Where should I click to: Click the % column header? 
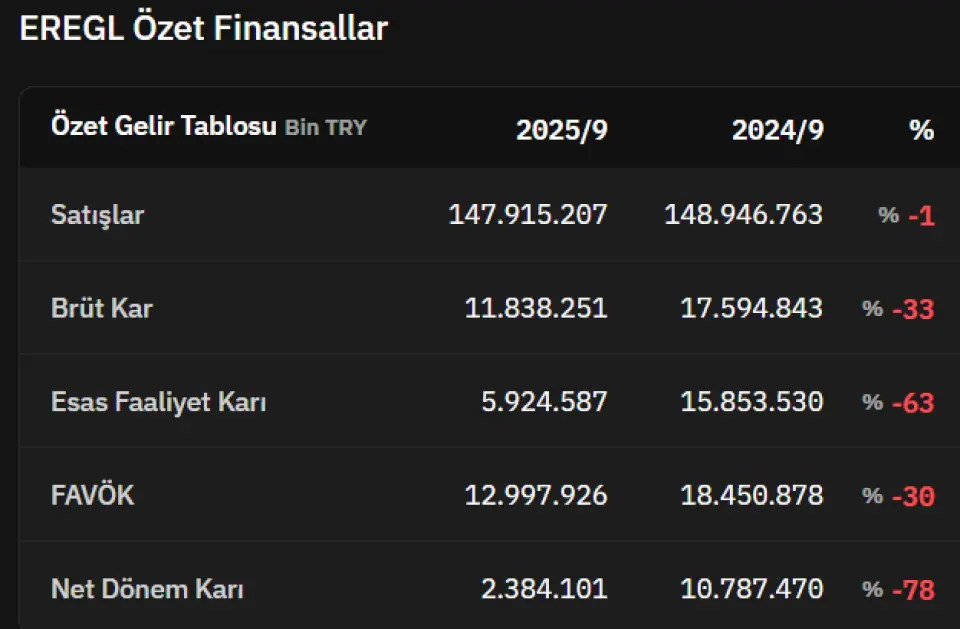(921, 130)
